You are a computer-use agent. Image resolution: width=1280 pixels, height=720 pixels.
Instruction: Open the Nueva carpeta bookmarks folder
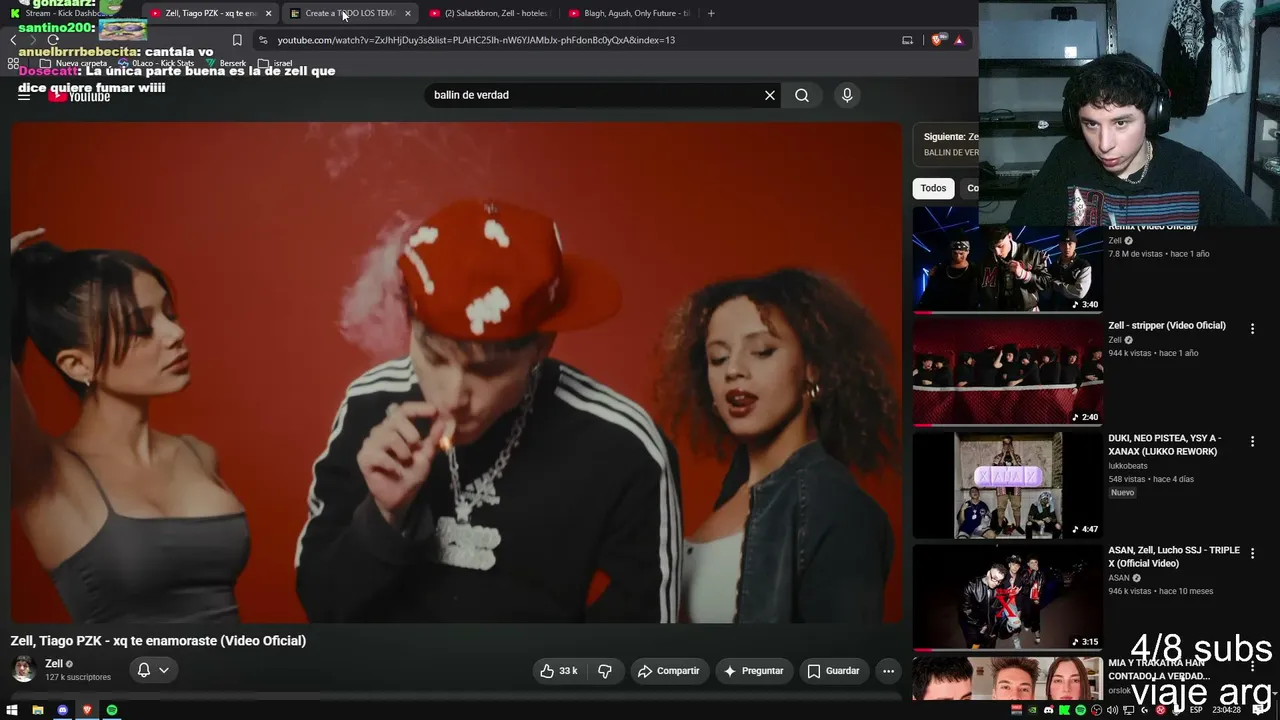coord(74,63)
